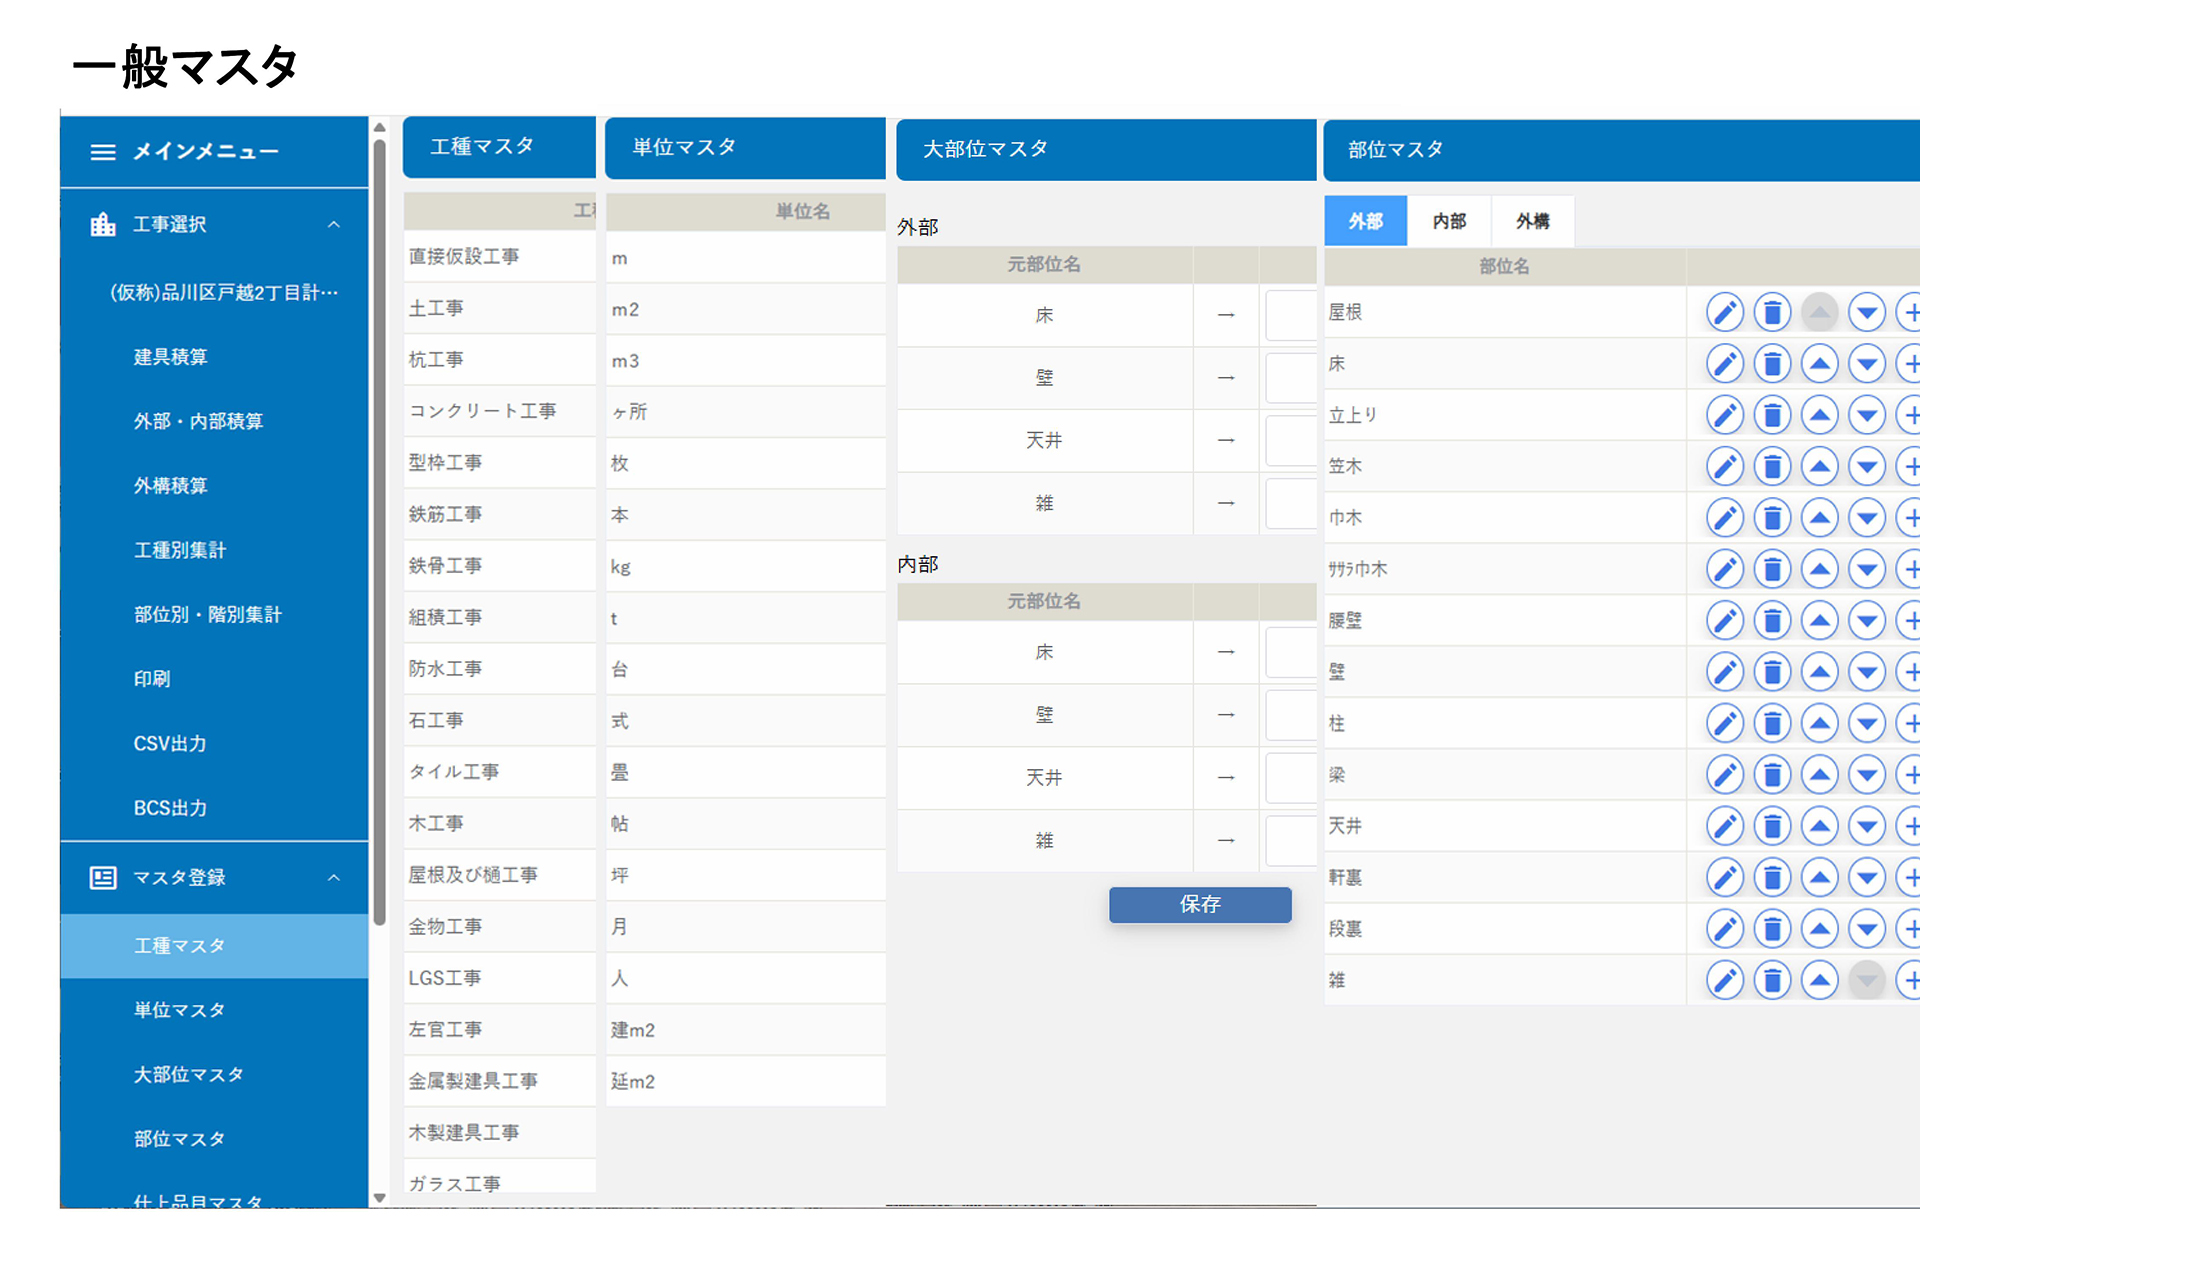Screen dimensions: 2200x1274
Task: Collapse the 工事選択 section chevron
Action: pyautogui.click(x=334, y=225)
